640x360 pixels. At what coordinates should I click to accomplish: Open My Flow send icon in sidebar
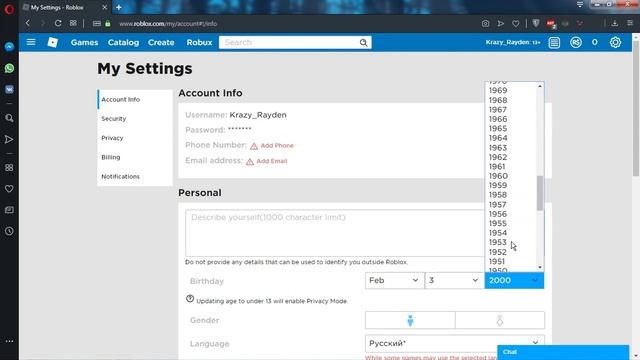9,139
